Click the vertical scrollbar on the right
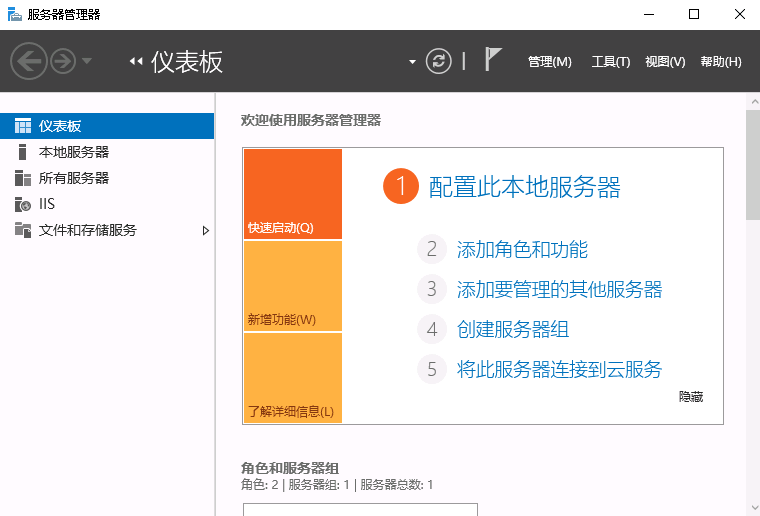This screenshot has height=516, width=760. 752,300
